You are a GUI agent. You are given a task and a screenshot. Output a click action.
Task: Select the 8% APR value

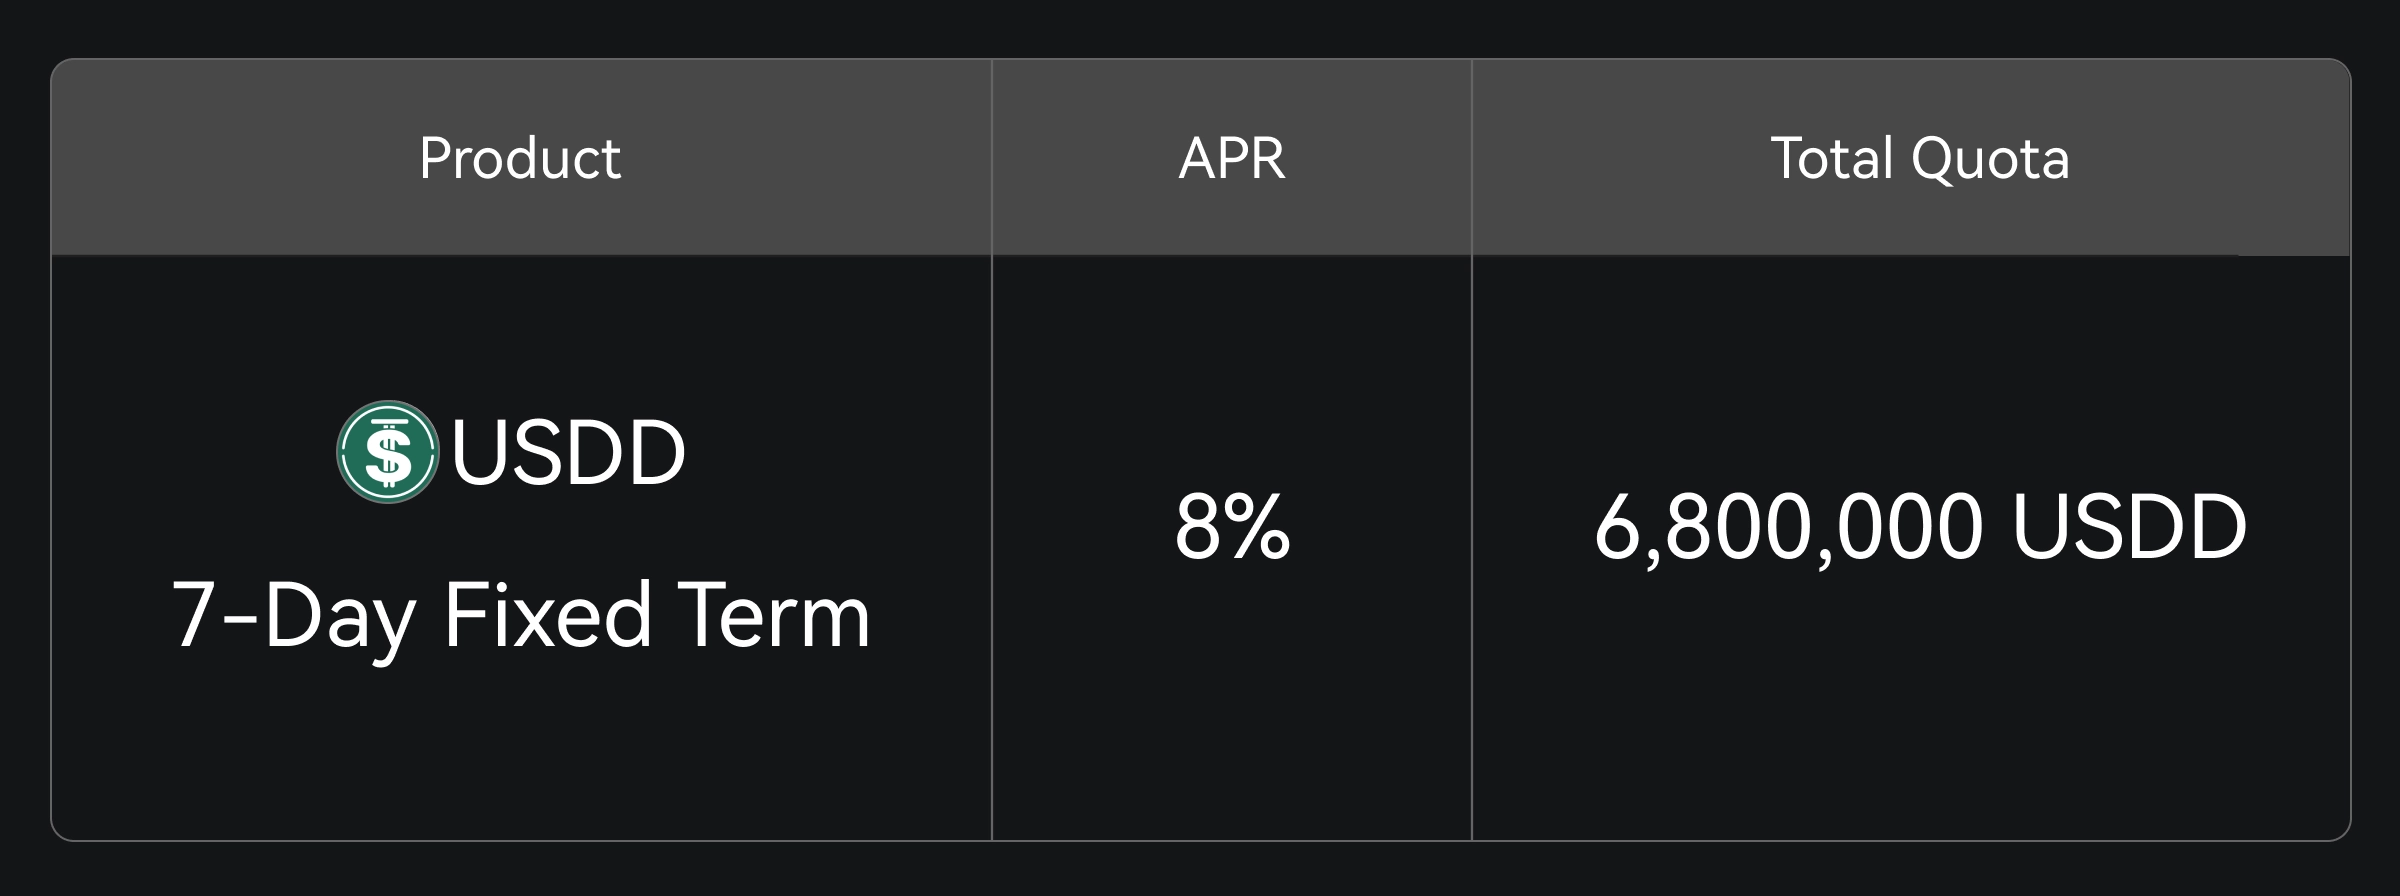coord(1232,527)
